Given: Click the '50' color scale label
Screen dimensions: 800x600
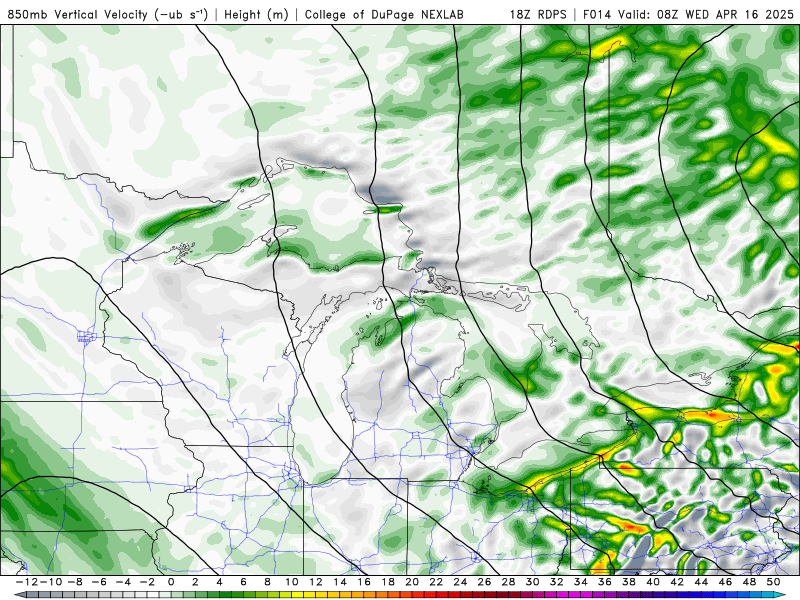Looking at the screenshot, I should pos(773,582).
